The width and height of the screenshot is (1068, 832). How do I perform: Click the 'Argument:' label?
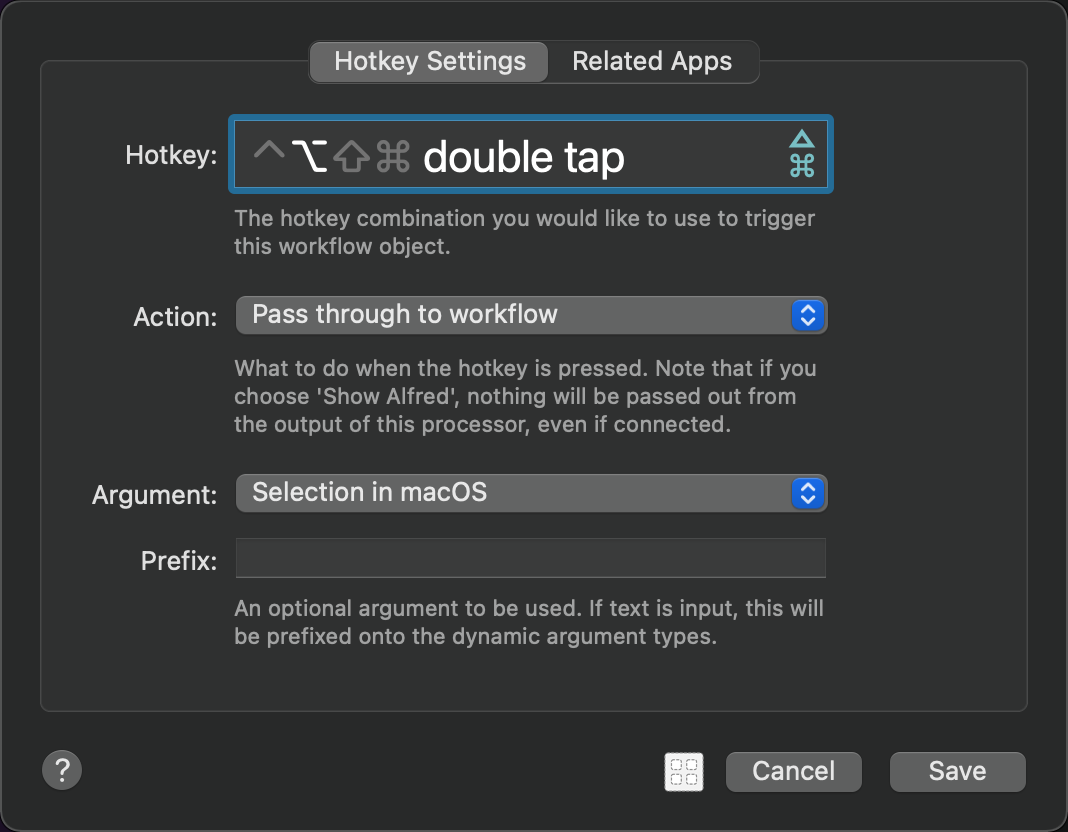(x=154, y=495)
